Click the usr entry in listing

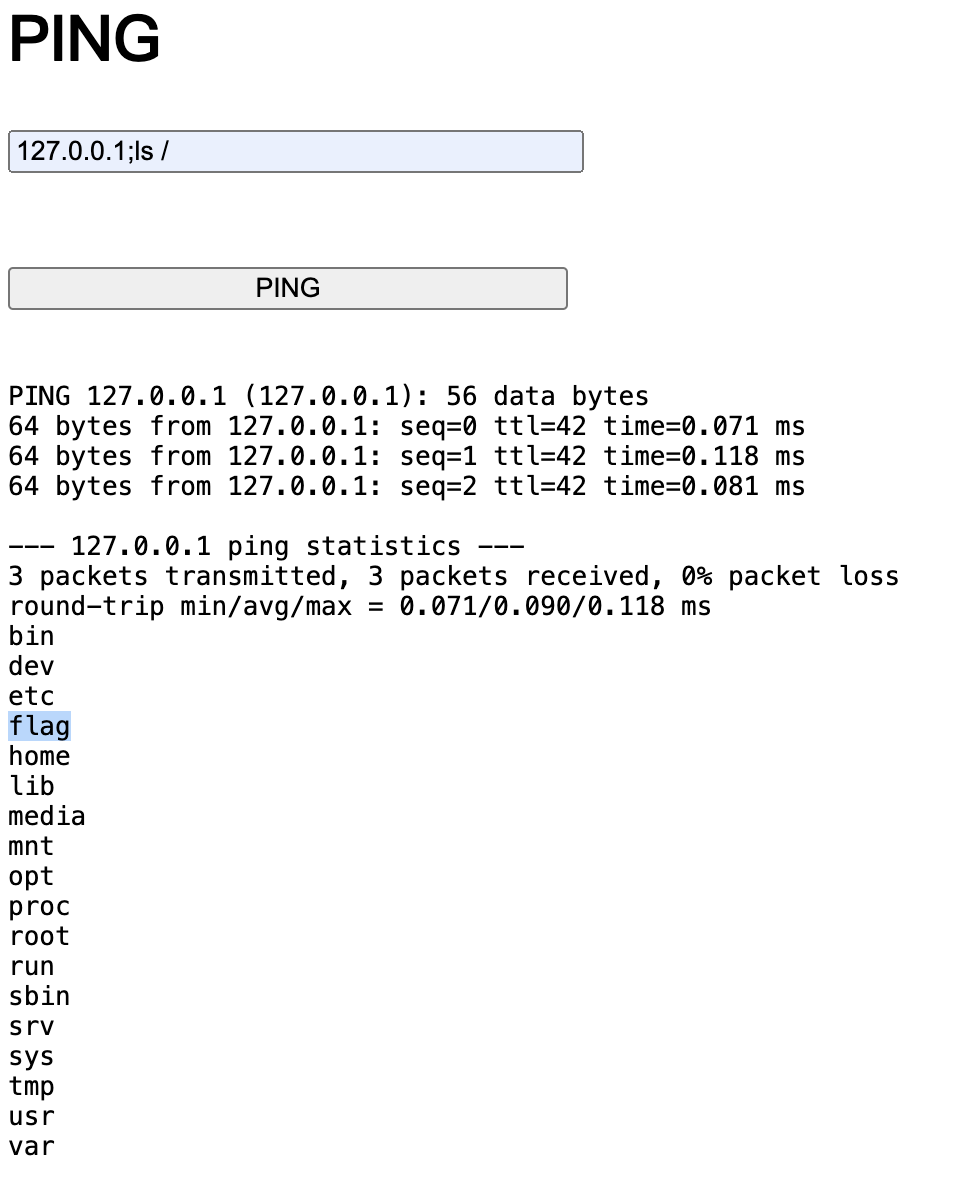pos(31,1116)
